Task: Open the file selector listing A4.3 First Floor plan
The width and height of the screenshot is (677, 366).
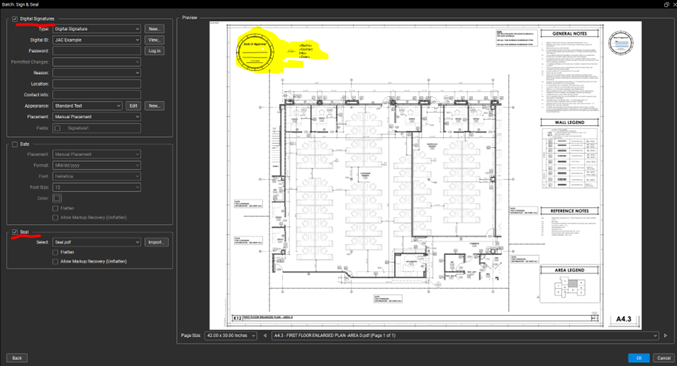Action: click(465, 335)
